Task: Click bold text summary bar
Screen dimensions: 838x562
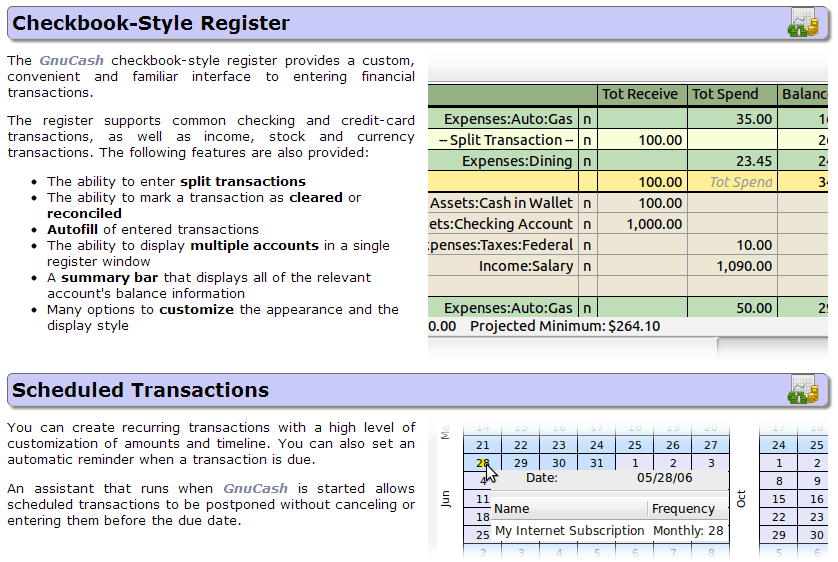Action: point(110,277)
